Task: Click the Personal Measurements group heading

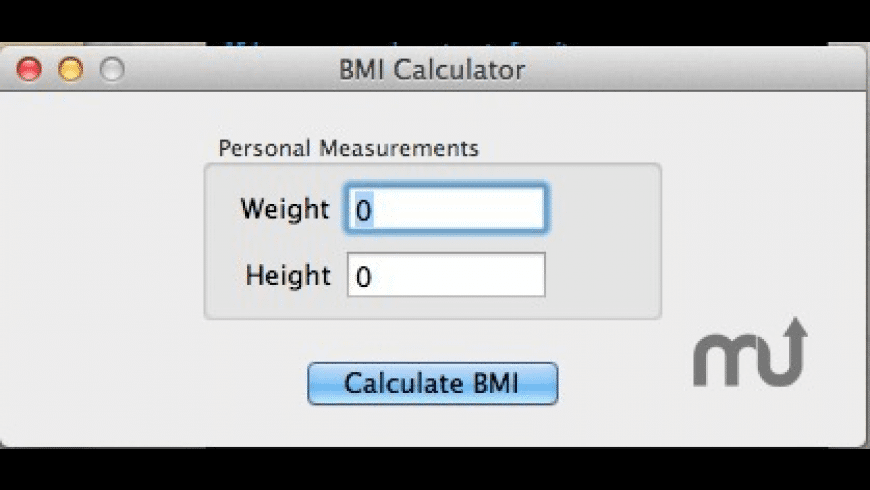Action: (348, 148)
